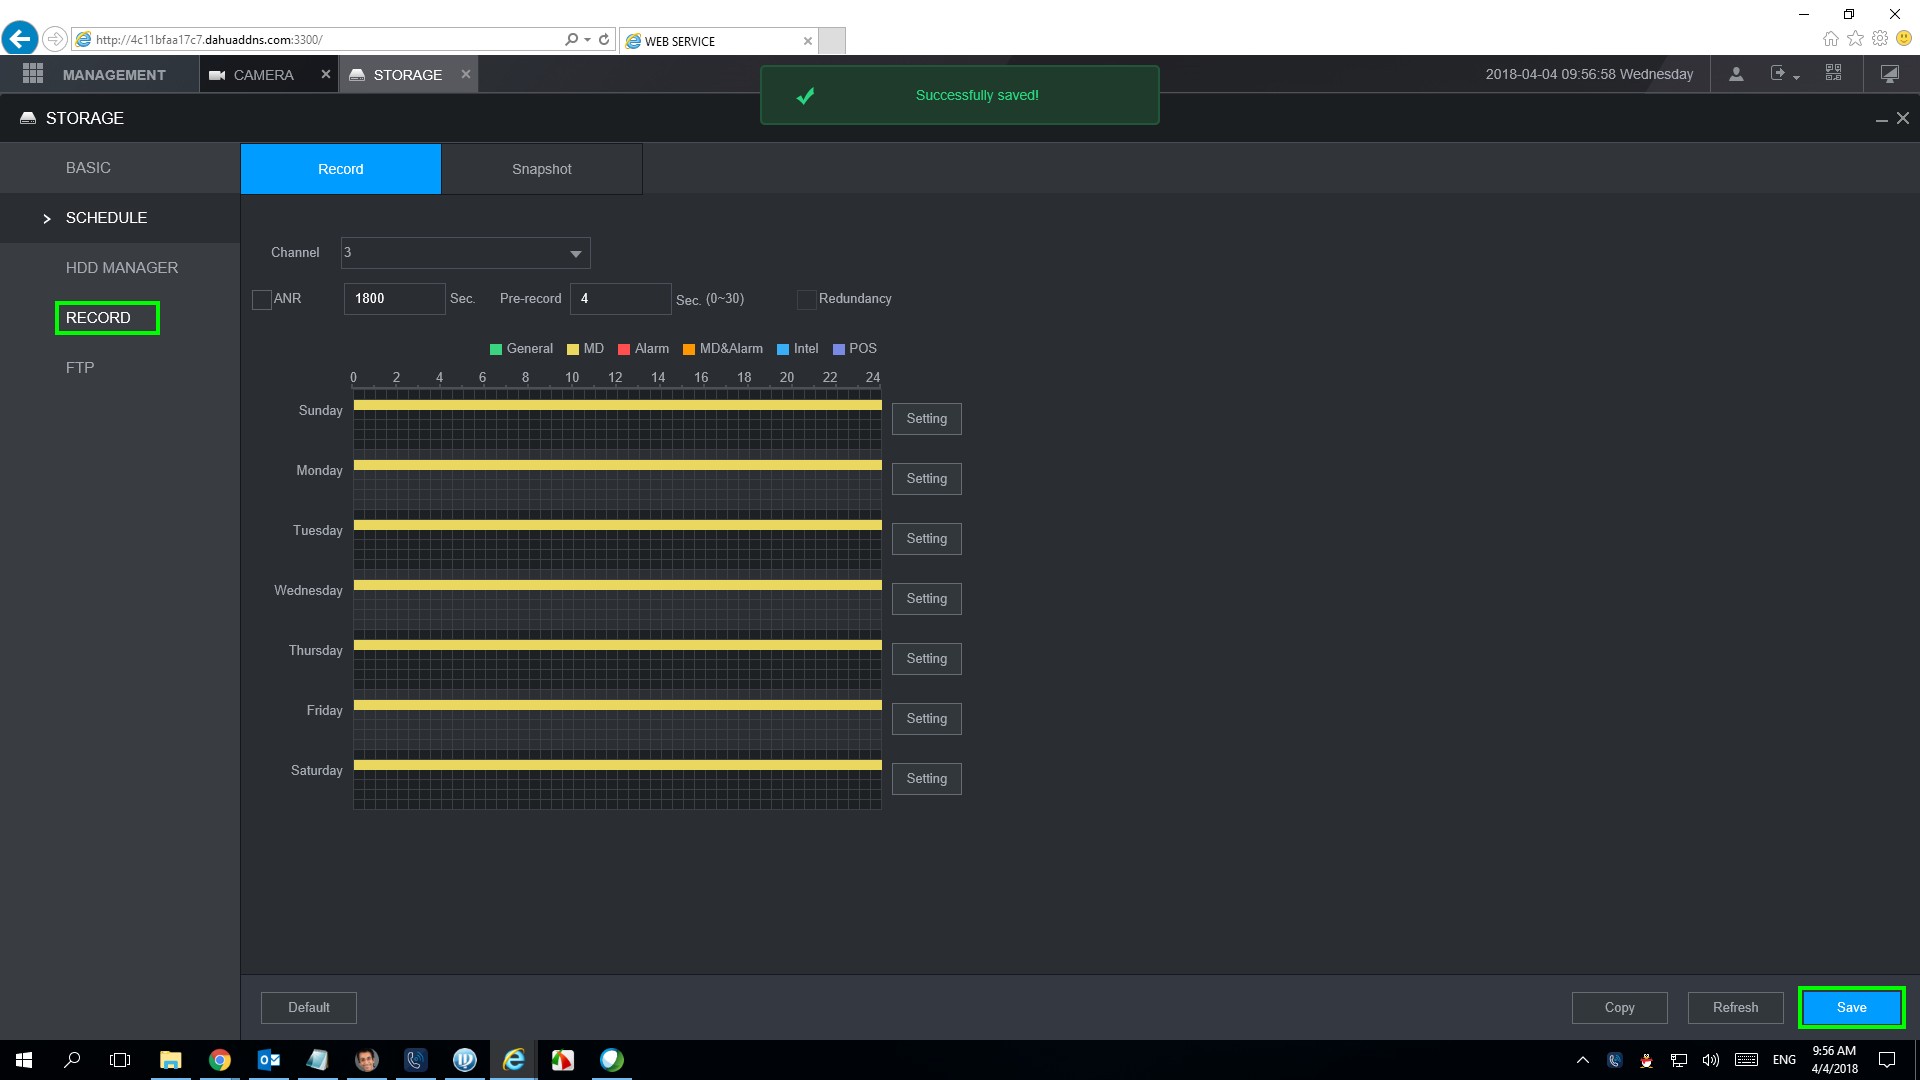Switch to the CAMERA tab
The height and width of the screenshot is (1080, 1920).
(263, 75)
